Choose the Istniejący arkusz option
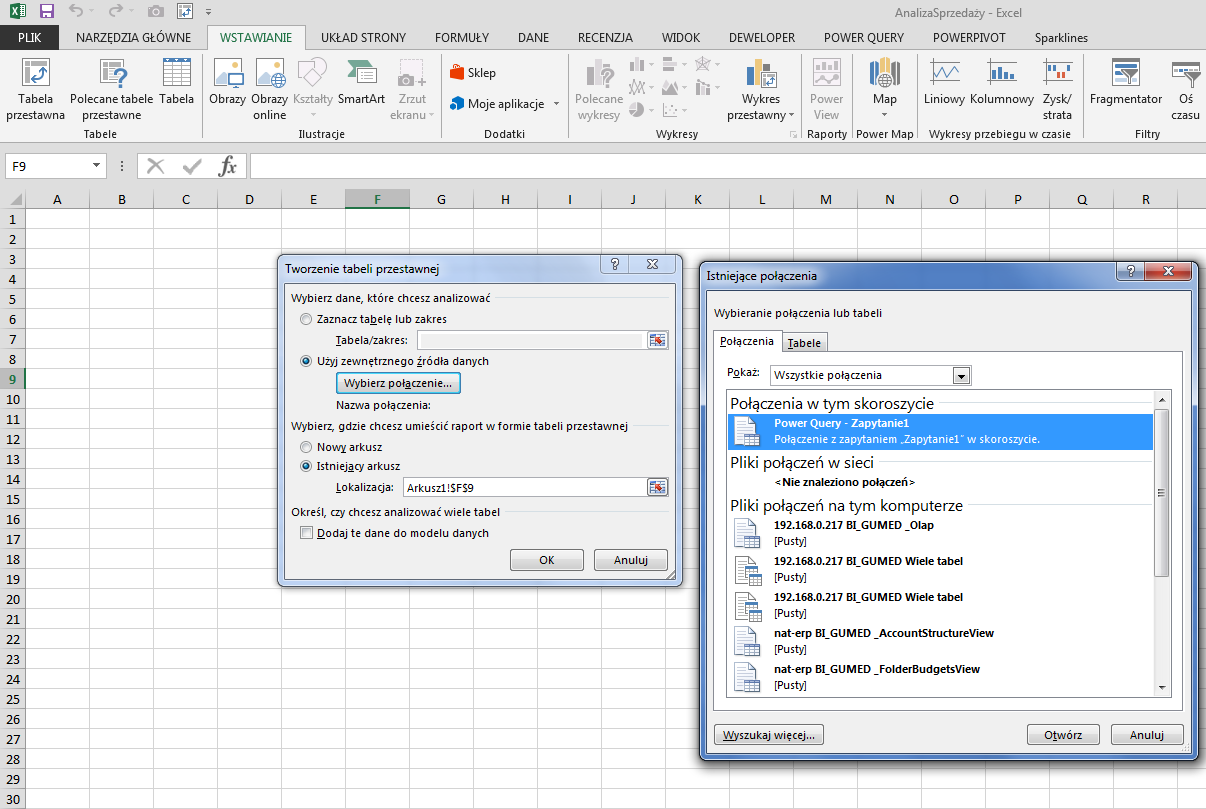 pos(306,466)
